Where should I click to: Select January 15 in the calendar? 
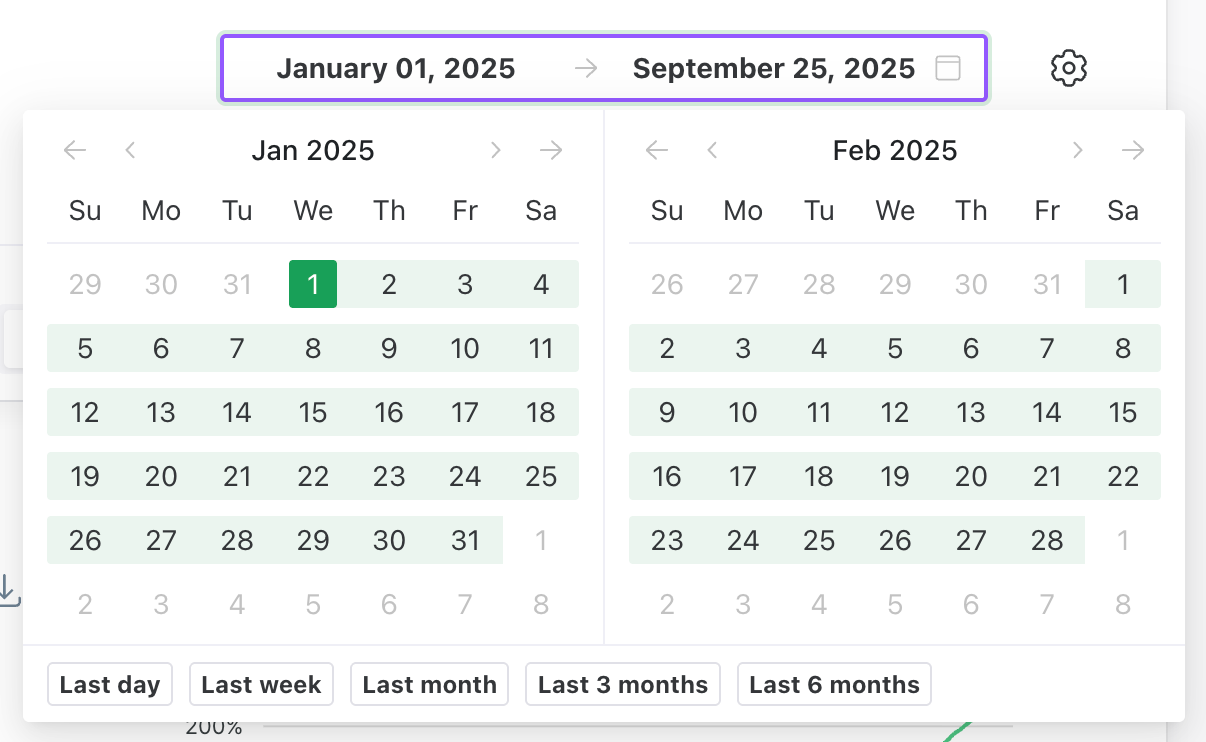tap(313, 413)
